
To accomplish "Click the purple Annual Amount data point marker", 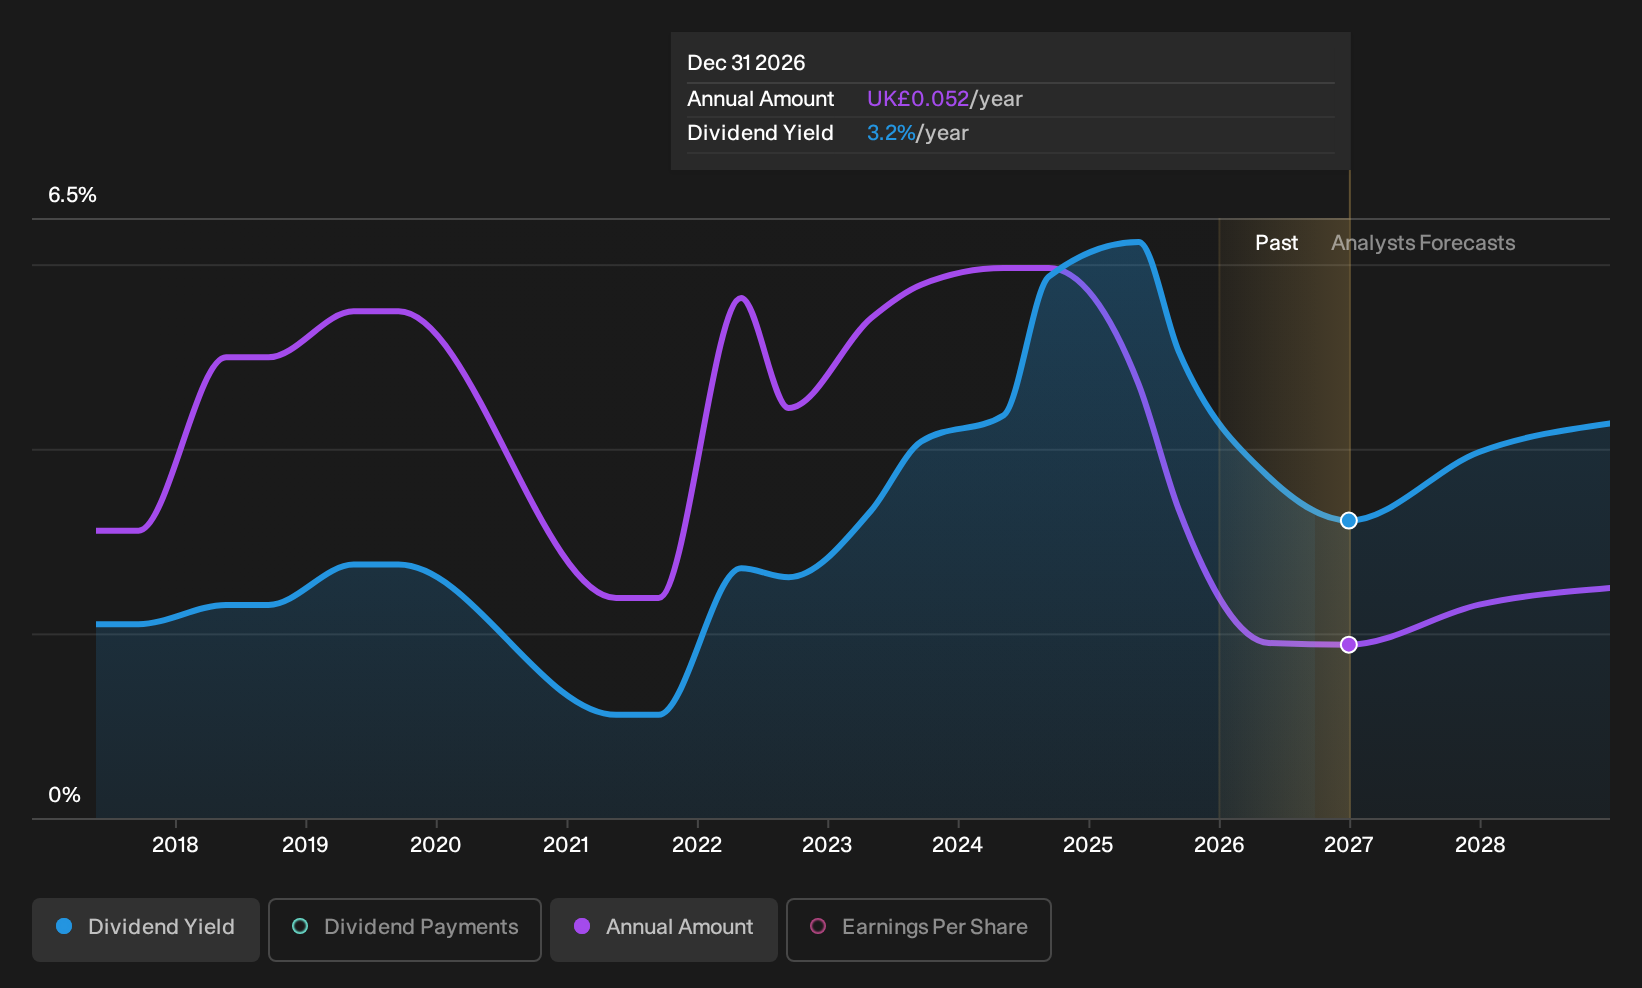I will tap(1349, 644).
